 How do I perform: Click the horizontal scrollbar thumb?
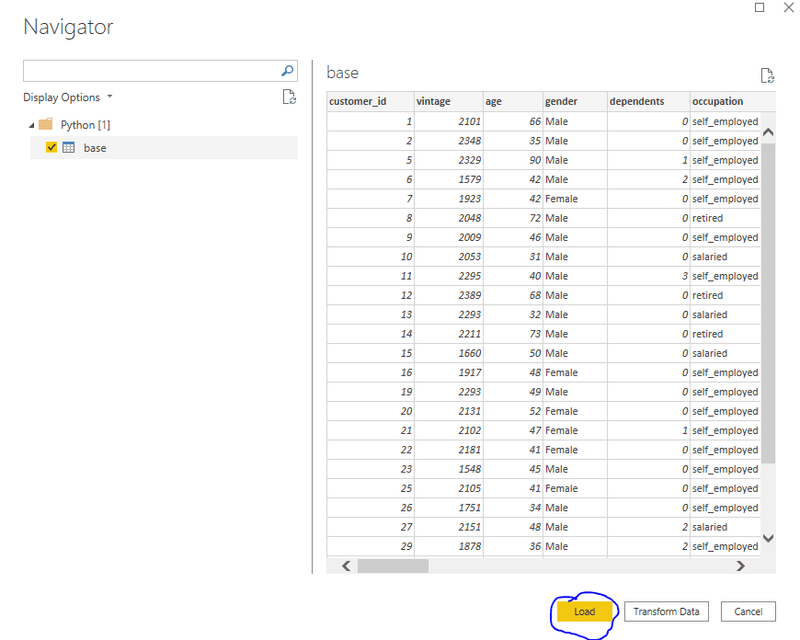click(x=393, y=565)
